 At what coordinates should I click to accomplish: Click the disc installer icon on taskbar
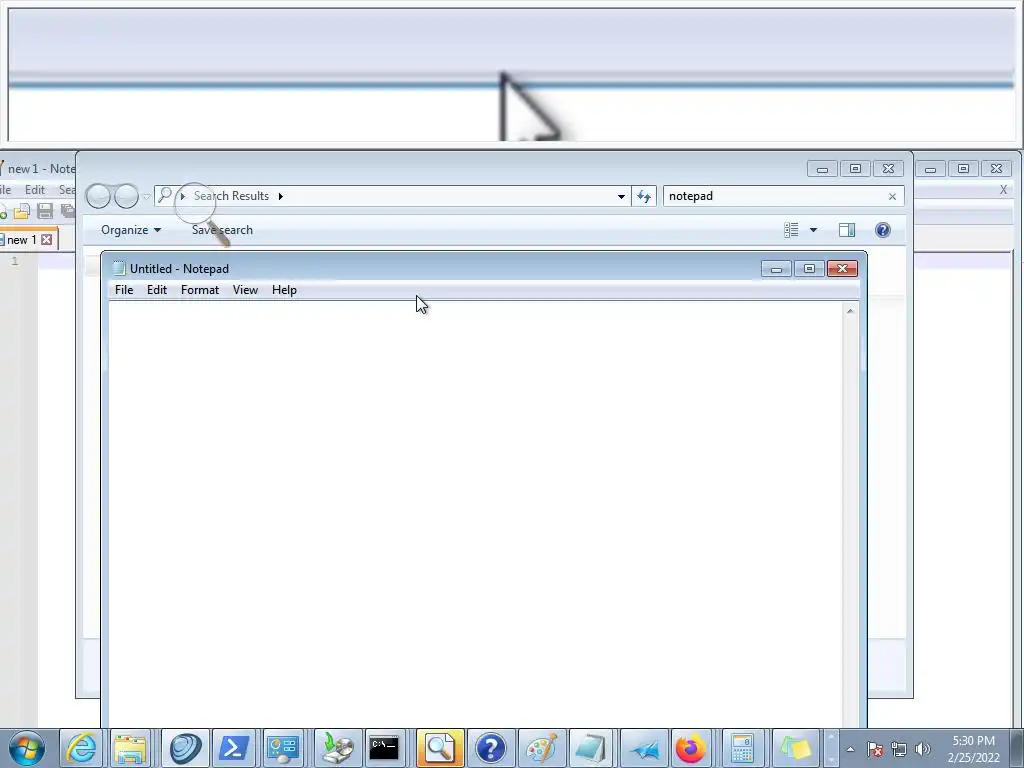(338, 748)
